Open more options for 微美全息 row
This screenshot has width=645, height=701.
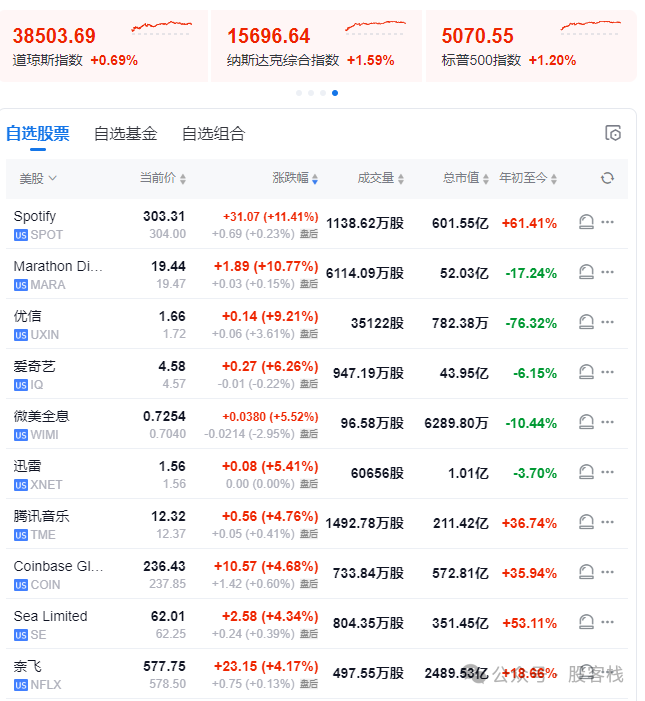click(607, 422)
